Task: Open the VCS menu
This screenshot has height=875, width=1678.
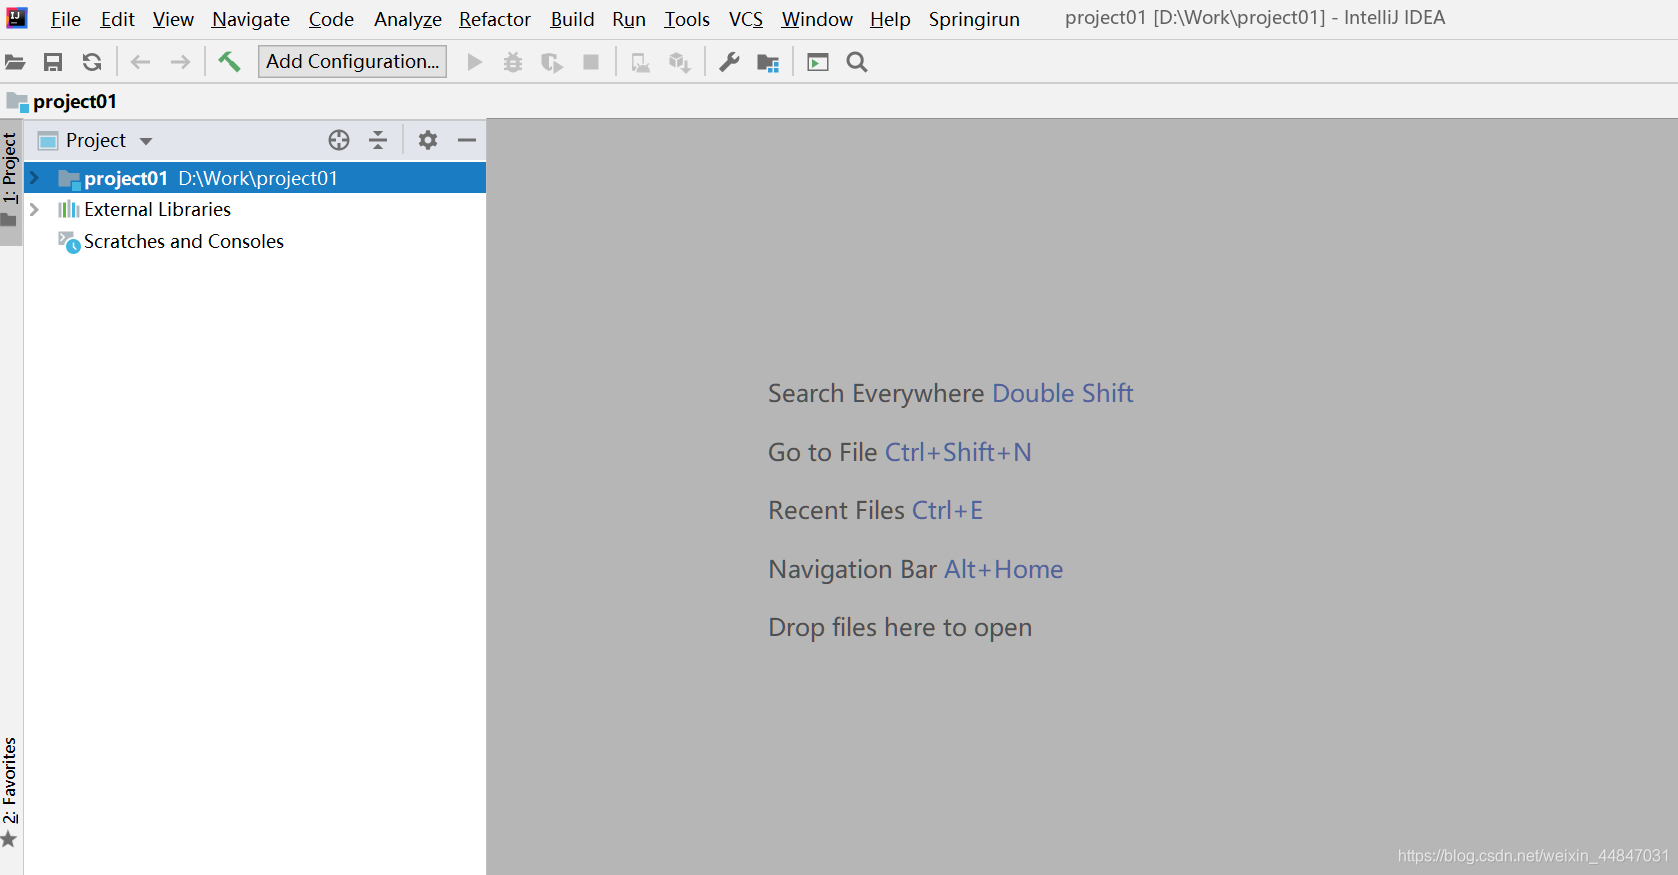Action: point(746,19)
